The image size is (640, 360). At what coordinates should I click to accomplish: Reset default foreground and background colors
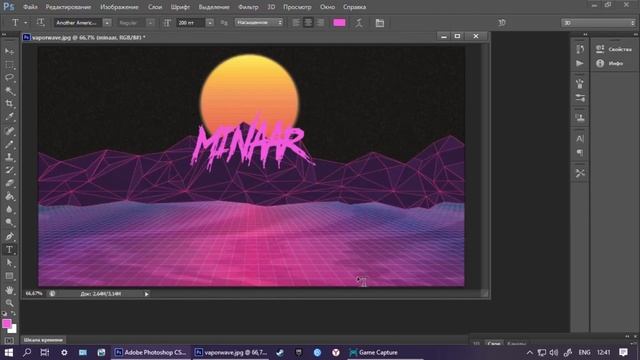pos(4,313)
